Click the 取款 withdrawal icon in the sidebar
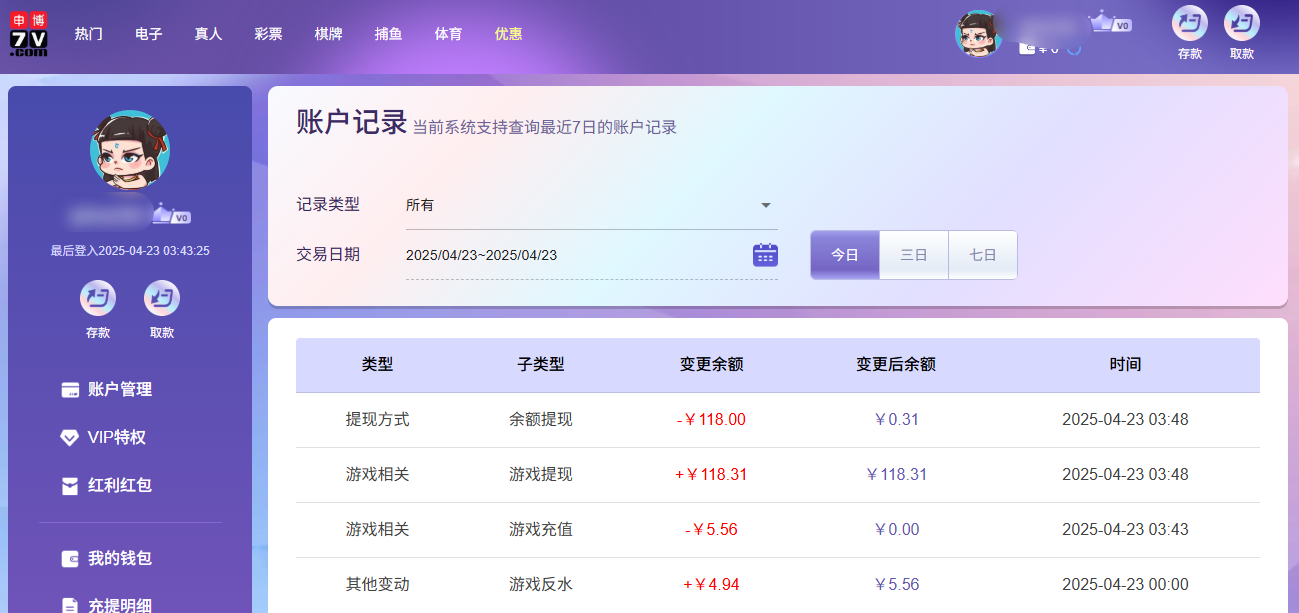This screenshot has height=613, width=1299. (161, 296)
